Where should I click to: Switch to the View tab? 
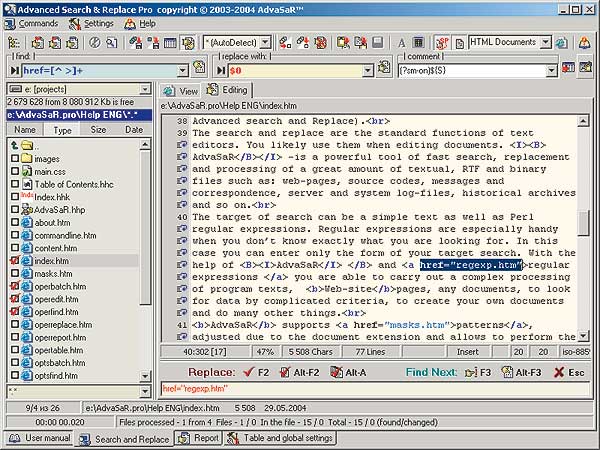pyautogui.click(x=180, y=91)
